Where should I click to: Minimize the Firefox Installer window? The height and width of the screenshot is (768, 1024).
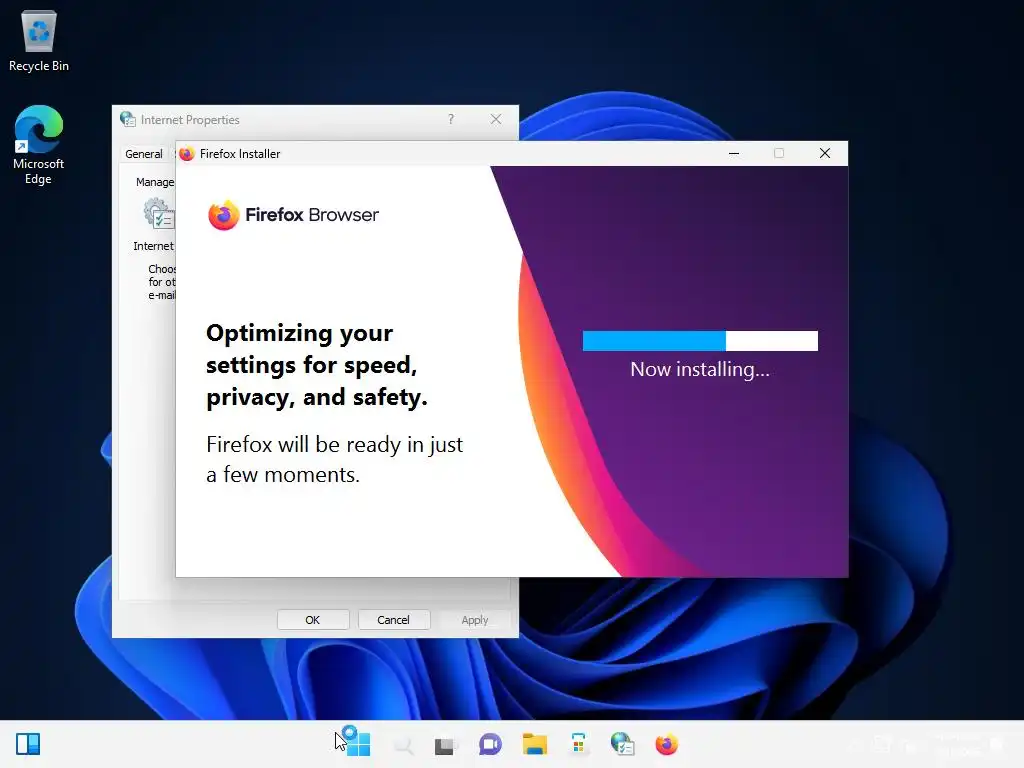(x=734, y=153)
